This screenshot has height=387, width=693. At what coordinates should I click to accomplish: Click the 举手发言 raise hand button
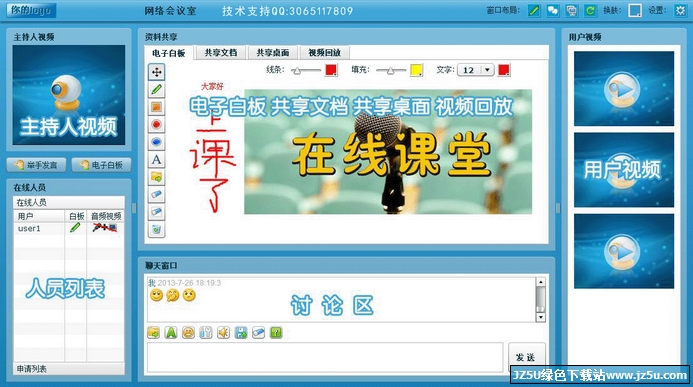coord(37,165)
